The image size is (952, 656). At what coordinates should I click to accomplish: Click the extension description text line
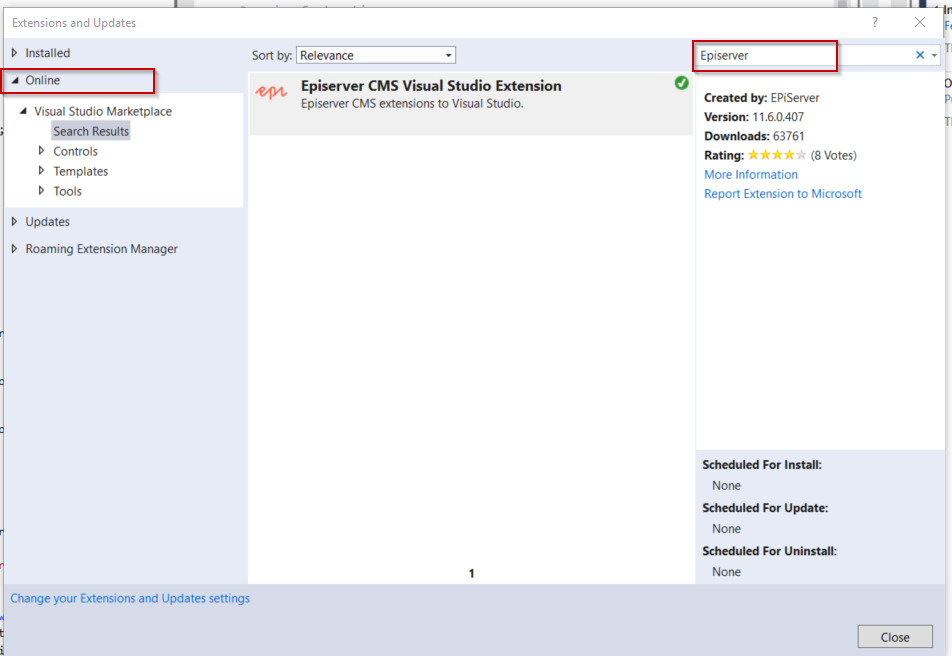(x=412, y=104)
